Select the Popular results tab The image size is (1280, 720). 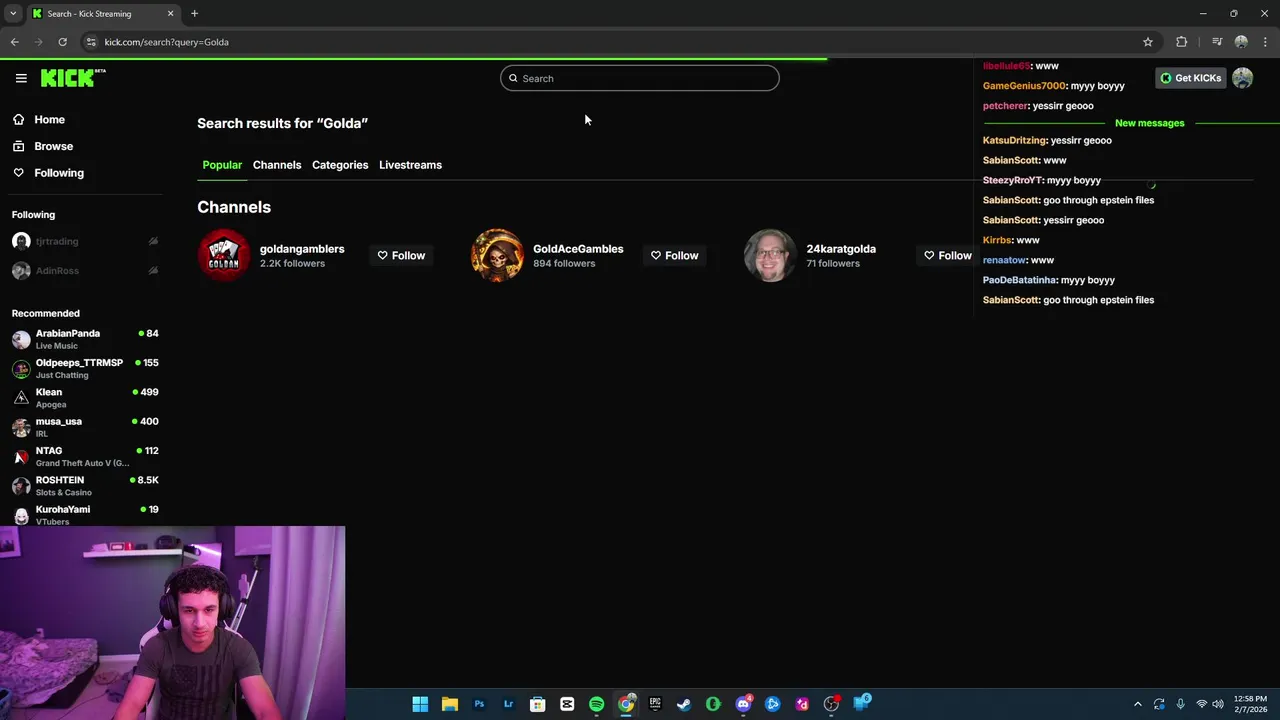coord(222,165)
